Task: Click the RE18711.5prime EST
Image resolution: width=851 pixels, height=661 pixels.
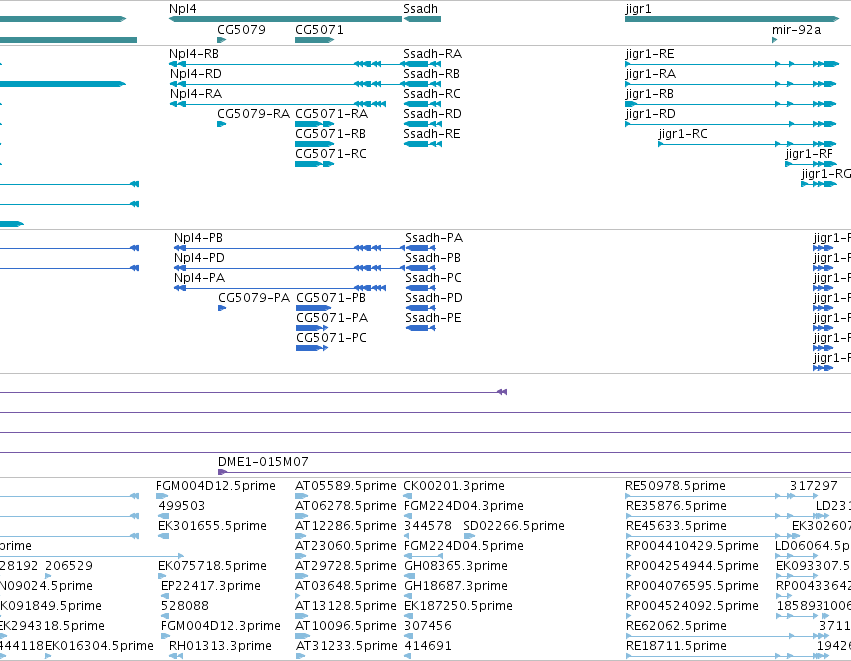Action: pos(676,646)
